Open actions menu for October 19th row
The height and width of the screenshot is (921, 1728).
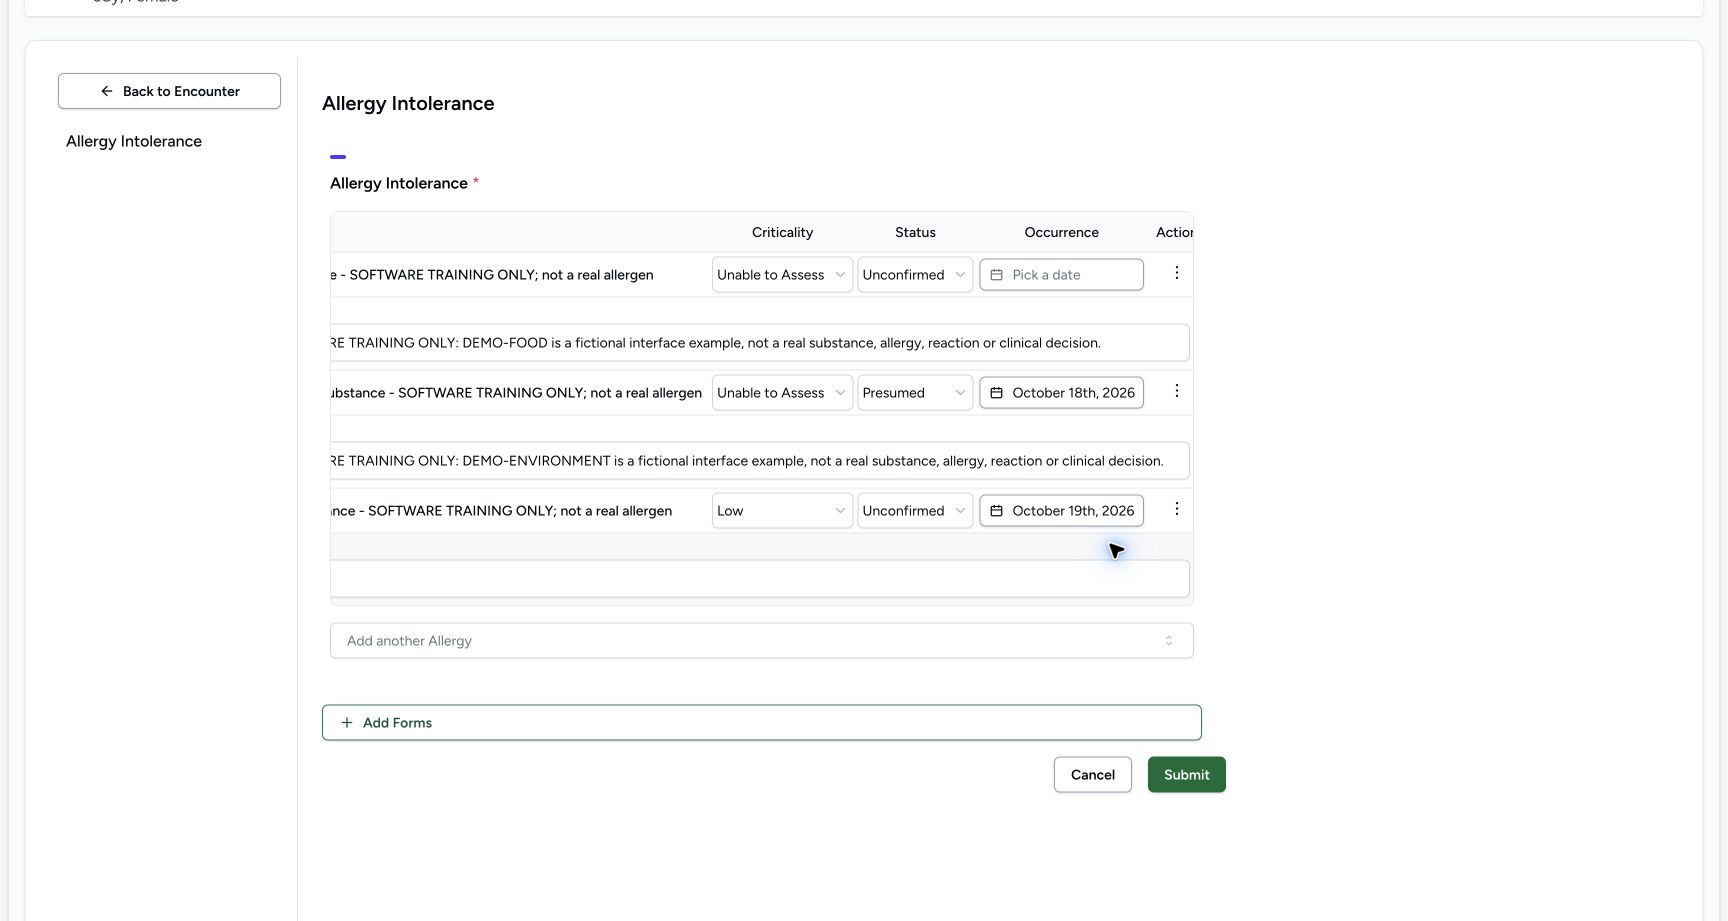pyautogui.click(x=1176, y=509)
